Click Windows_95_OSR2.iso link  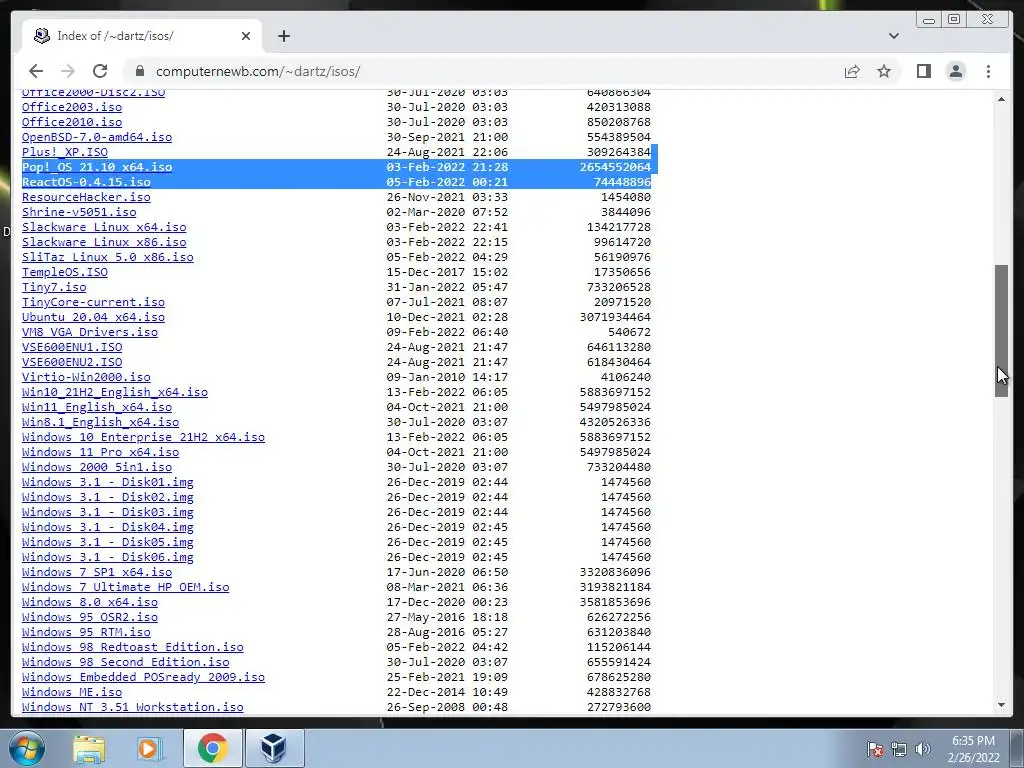coord(89,618)
